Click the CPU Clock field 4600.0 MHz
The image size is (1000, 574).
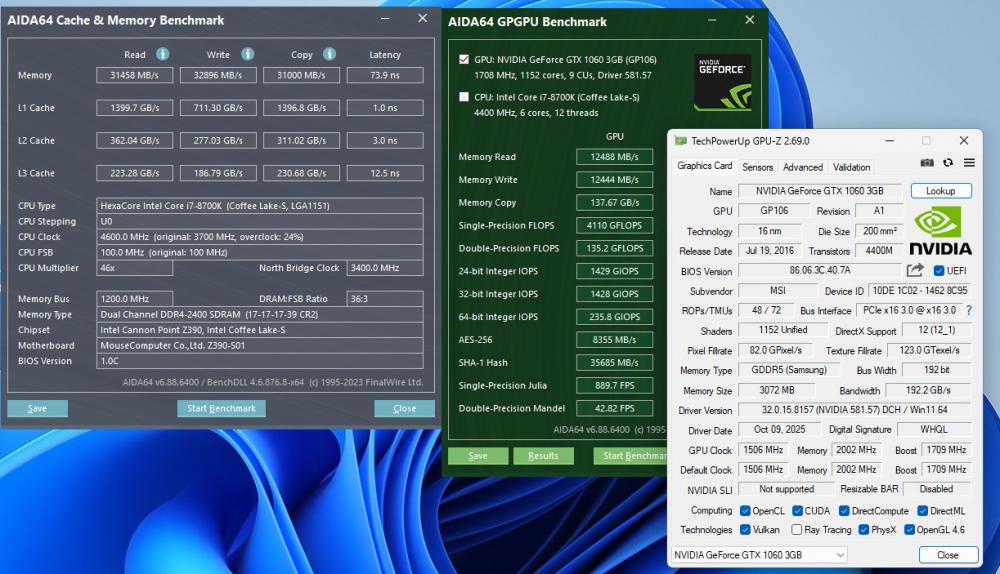click(260, 237)
